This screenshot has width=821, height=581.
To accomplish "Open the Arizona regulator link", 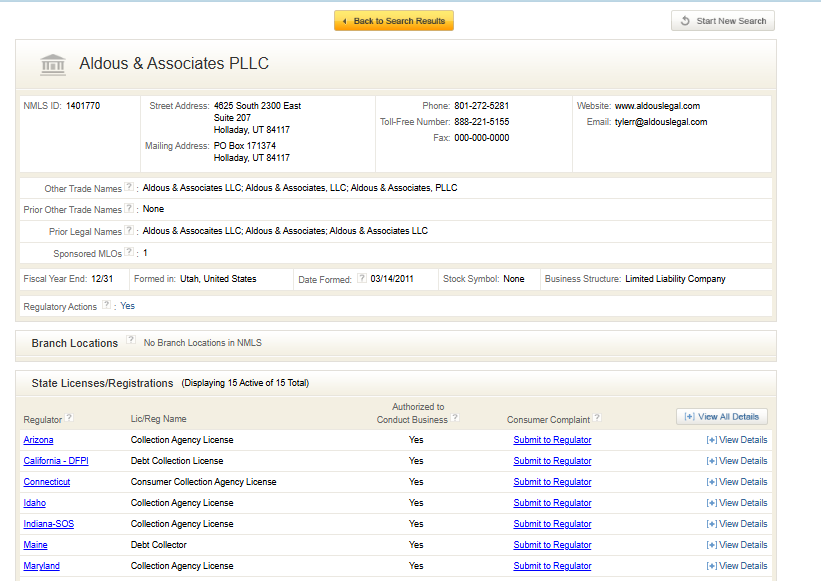I will (x=38, y=440).
